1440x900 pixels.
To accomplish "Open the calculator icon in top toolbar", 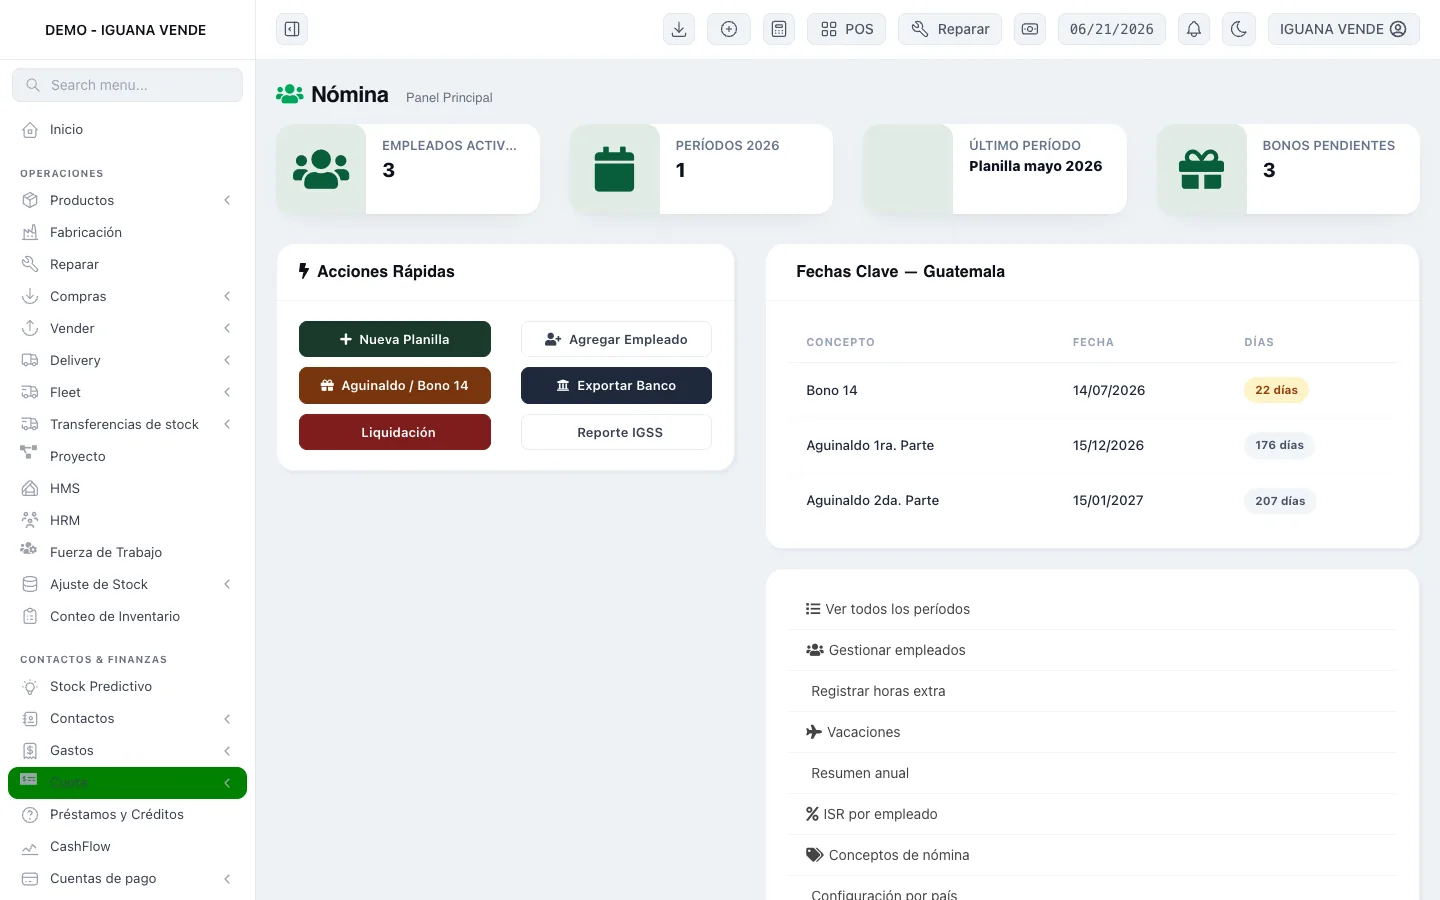I will [x=779, y=29].
